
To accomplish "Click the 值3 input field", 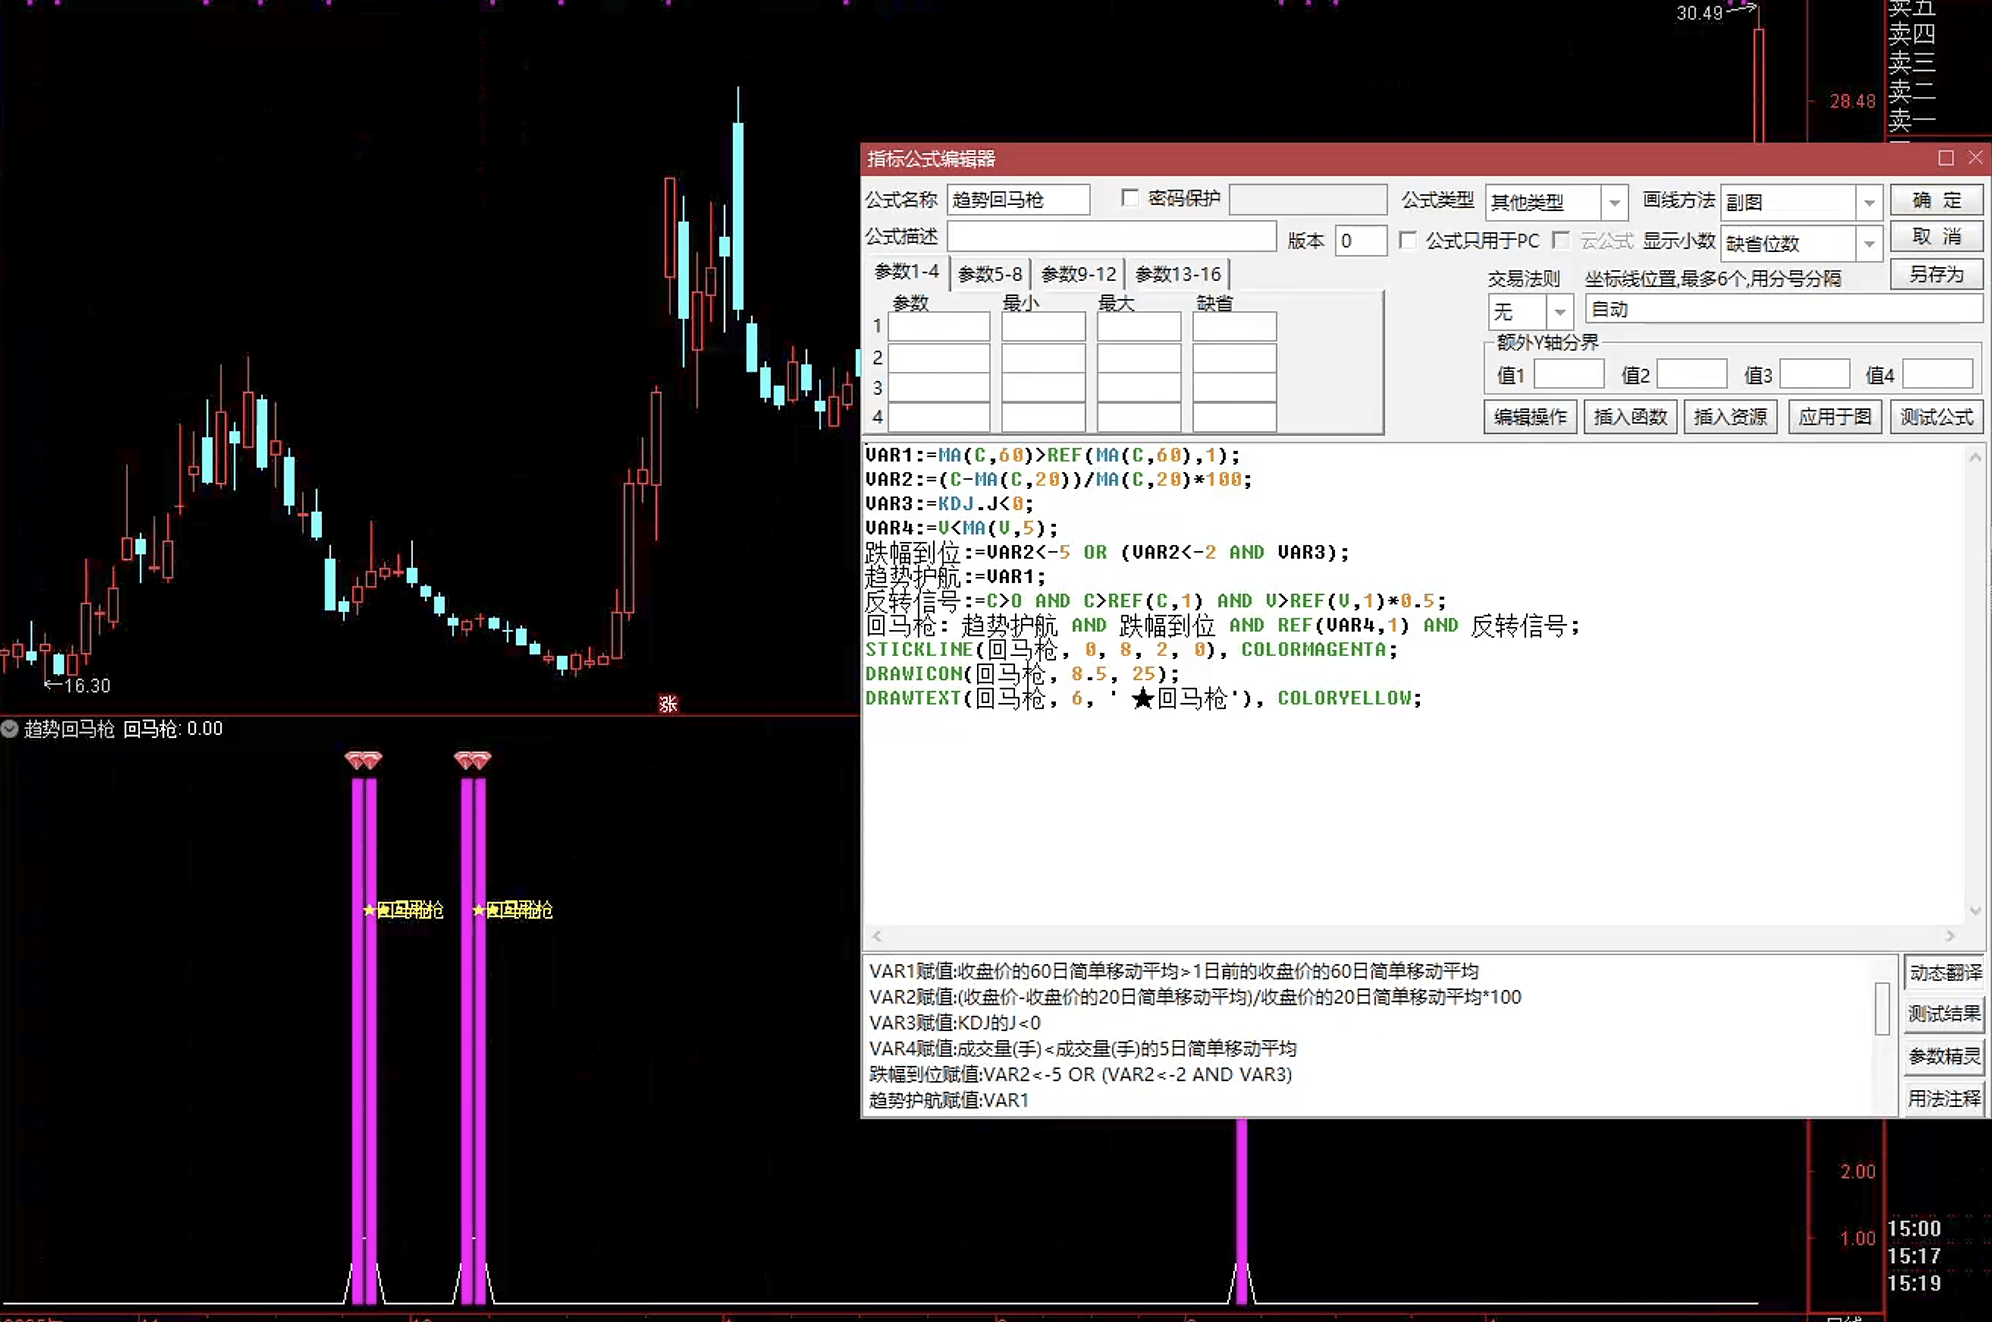I will [1815, 375].
